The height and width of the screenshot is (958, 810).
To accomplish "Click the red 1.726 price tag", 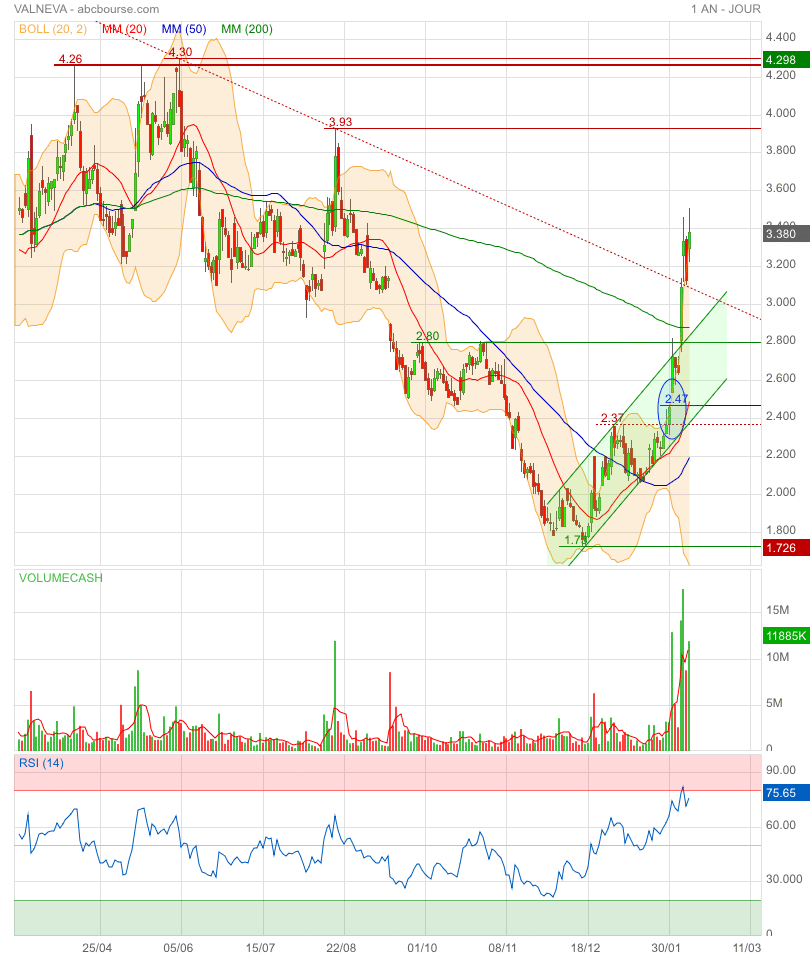I will click(x=787, y=548).
